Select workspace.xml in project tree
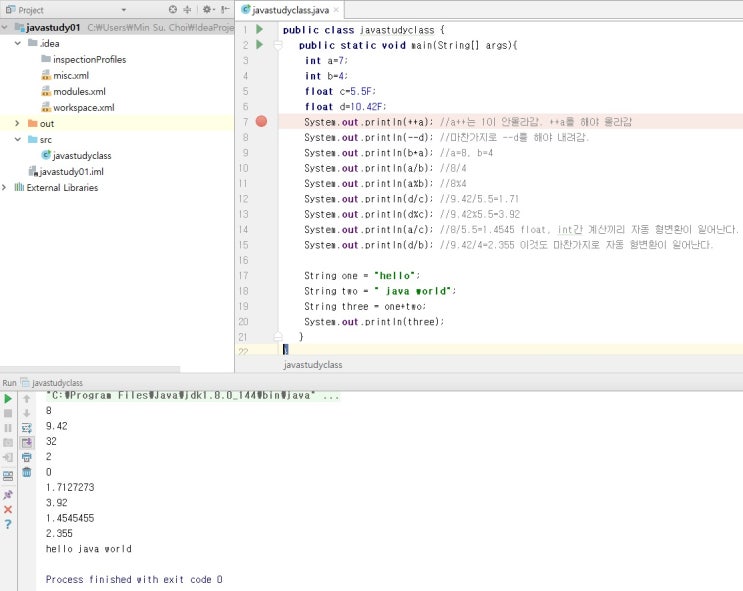 84,107
